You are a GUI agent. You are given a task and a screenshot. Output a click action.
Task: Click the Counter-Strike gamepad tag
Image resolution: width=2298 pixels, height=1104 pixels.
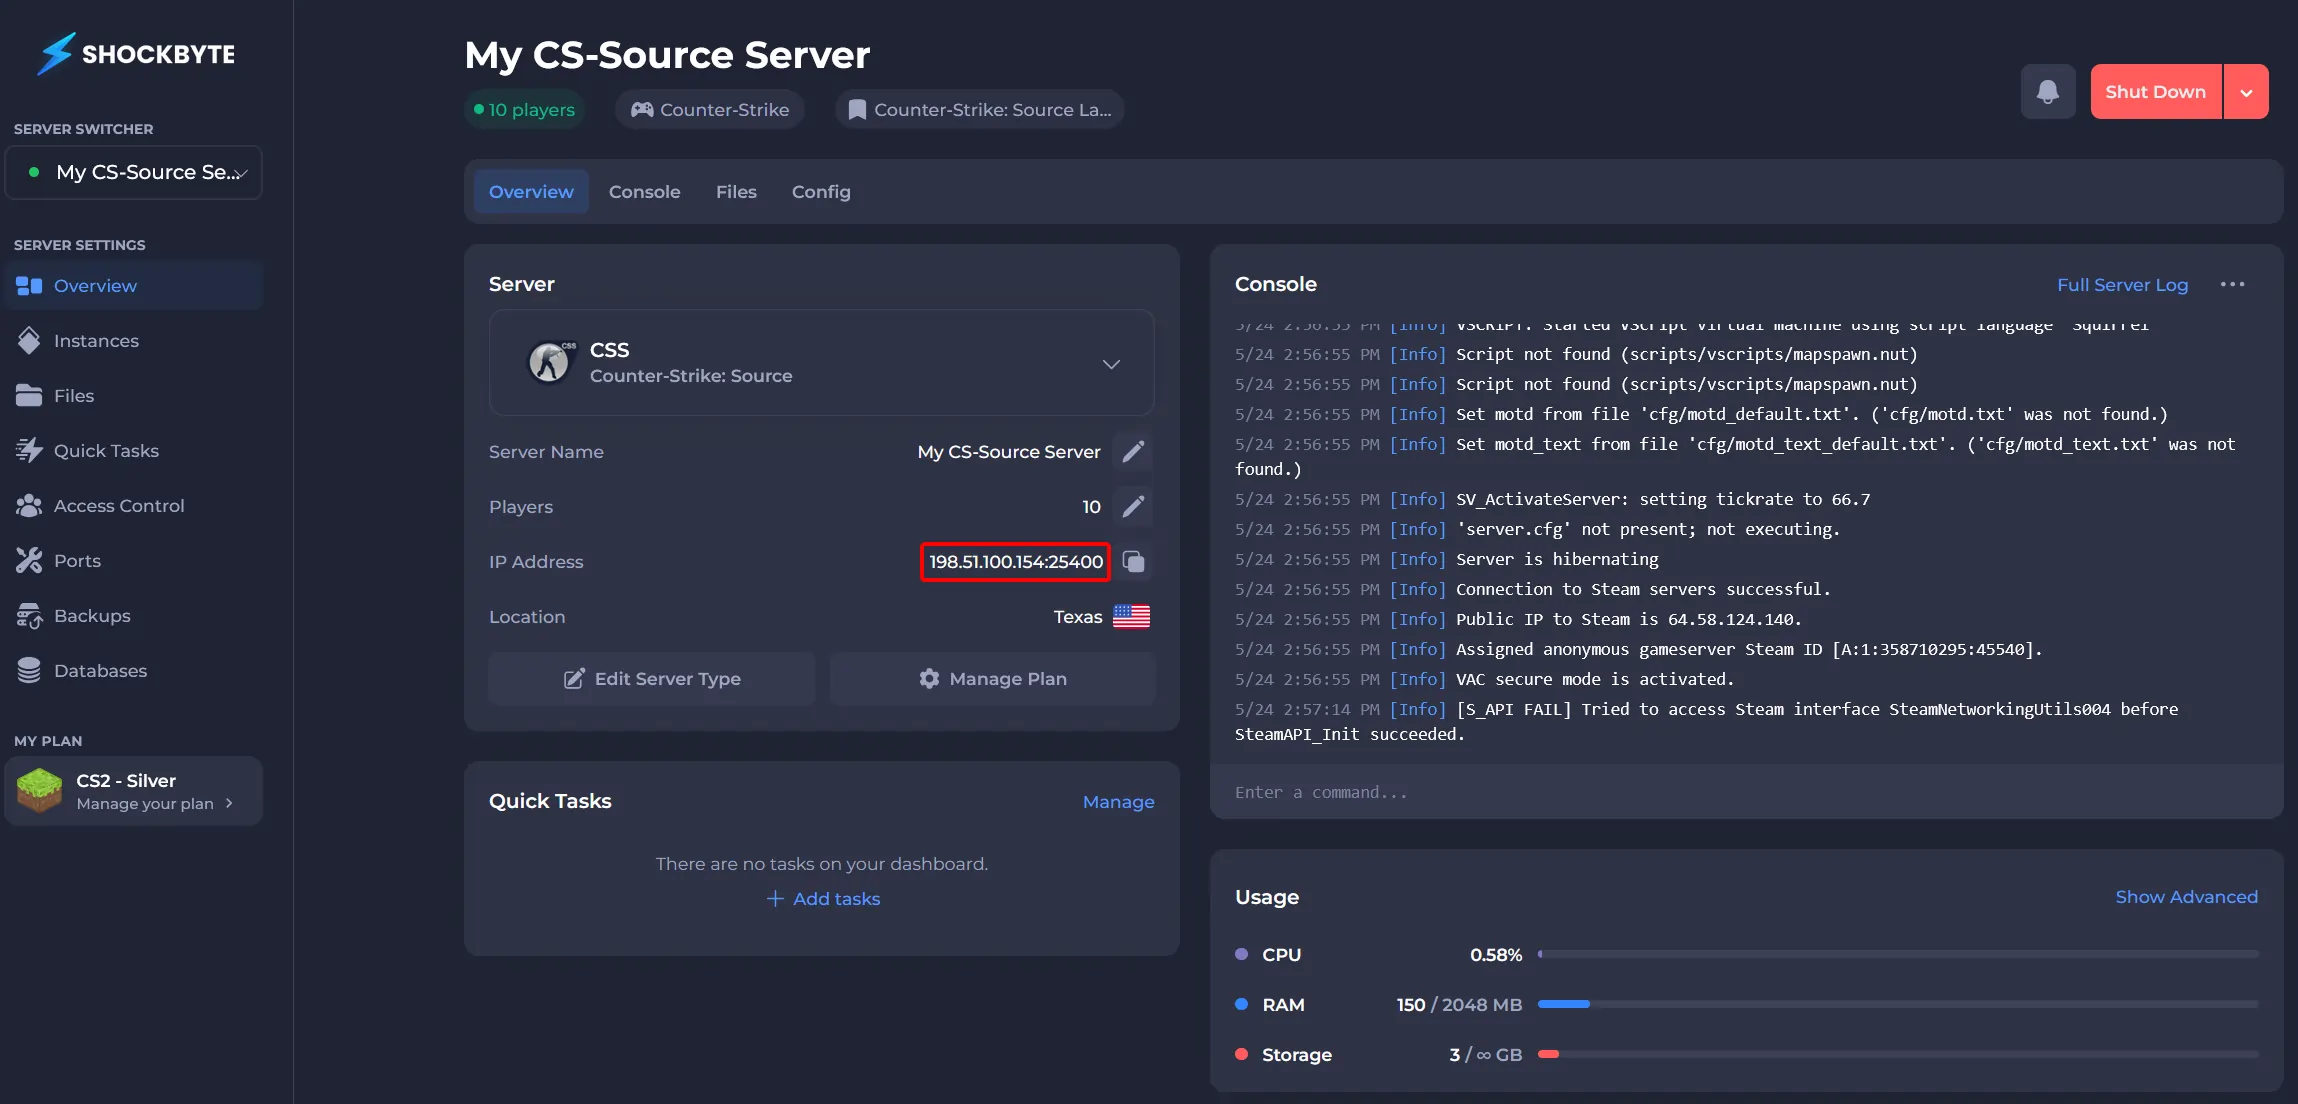(x=710, y=110)
